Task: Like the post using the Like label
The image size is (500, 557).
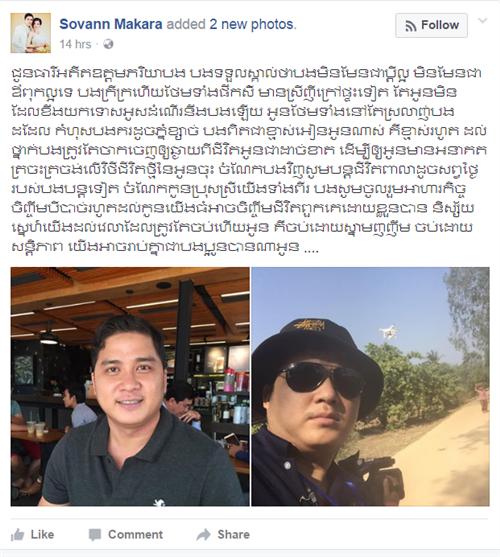Action: pos(42,535)
